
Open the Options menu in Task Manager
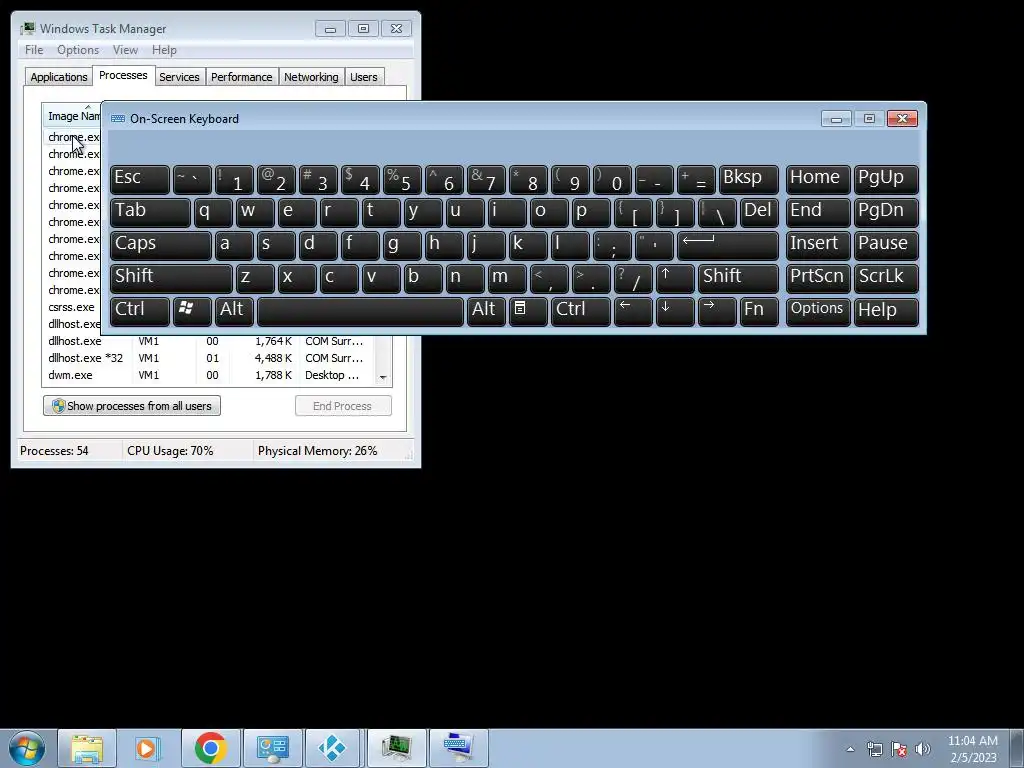[x=78, y=50]
